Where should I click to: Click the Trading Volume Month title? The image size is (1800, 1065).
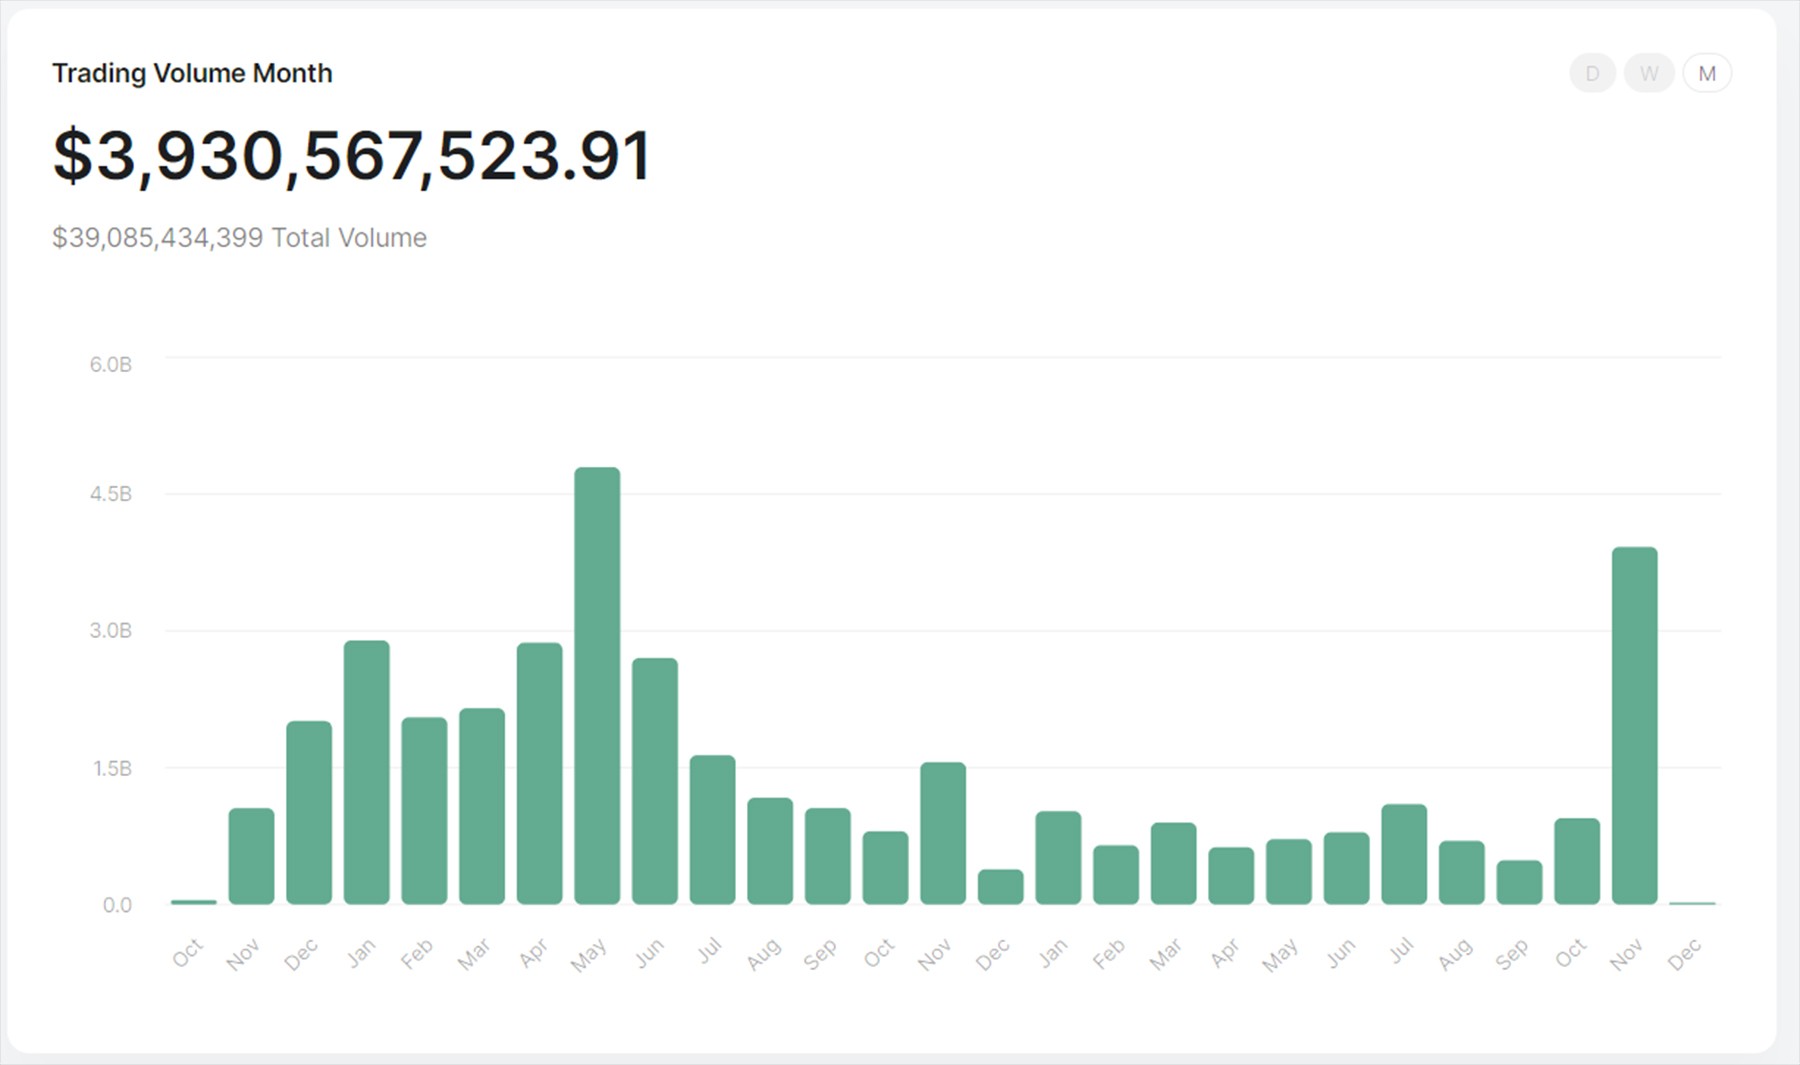[x=192, y=74]
